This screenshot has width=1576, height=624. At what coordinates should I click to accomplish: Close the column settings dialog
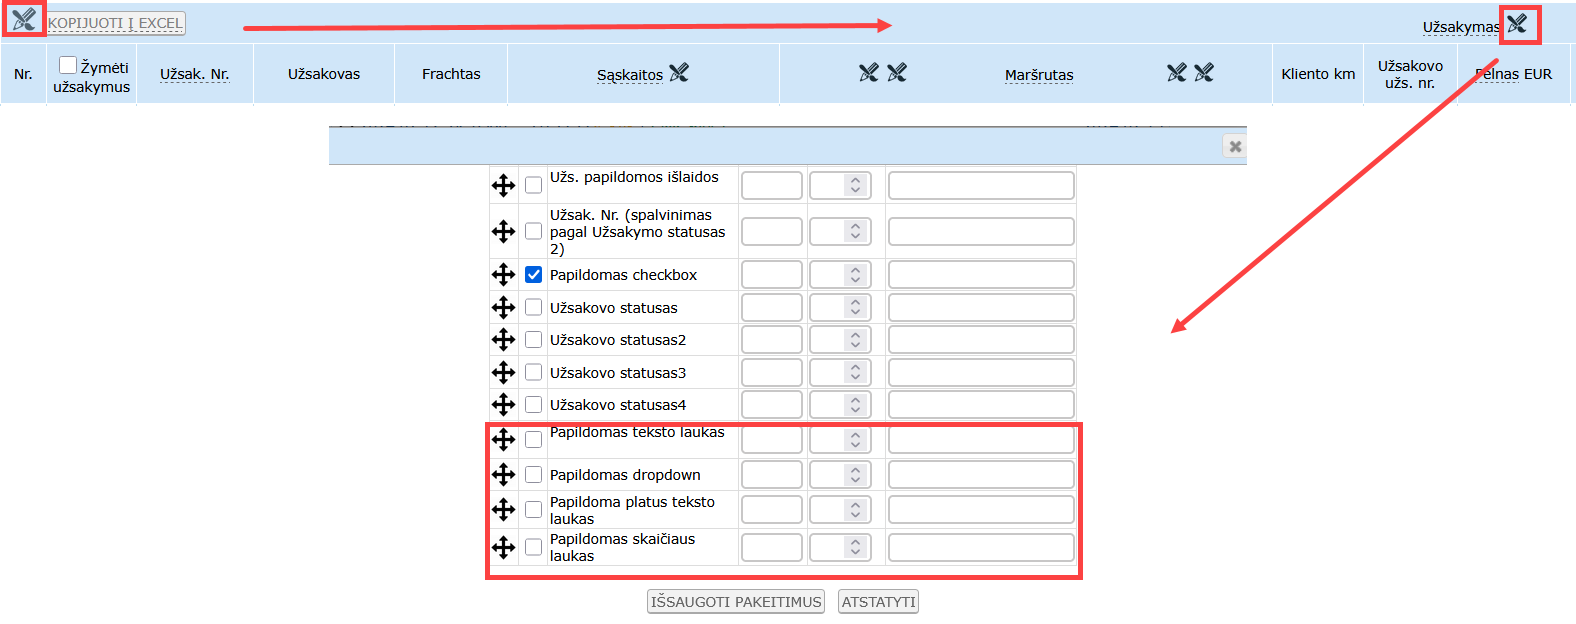pos(1235,146)
